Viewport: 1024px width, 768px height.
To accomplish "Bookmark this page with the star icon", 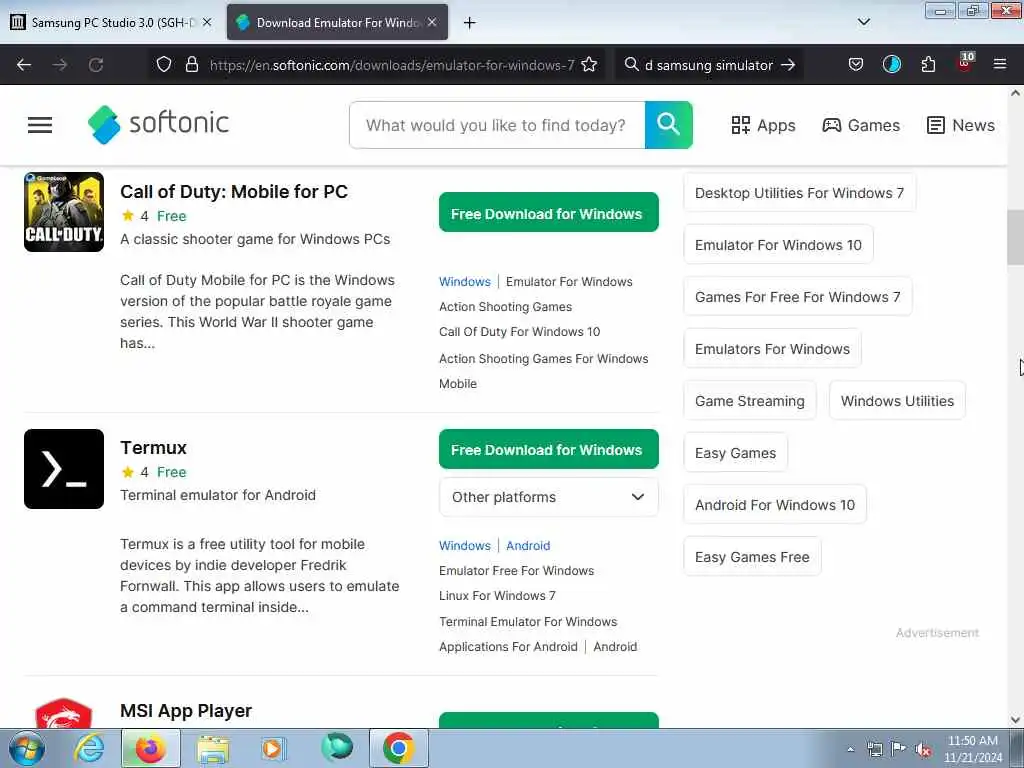I will 589,65.
